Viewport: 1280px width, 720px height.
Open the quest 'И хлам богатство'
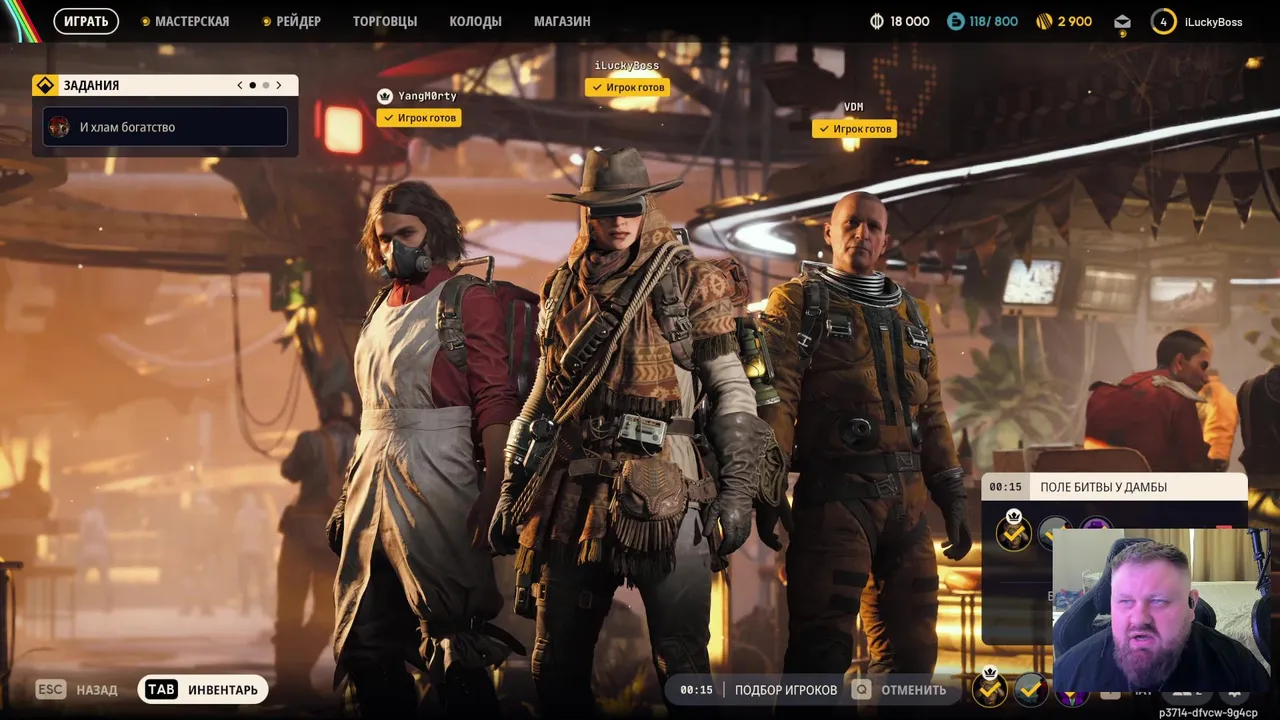165,127
